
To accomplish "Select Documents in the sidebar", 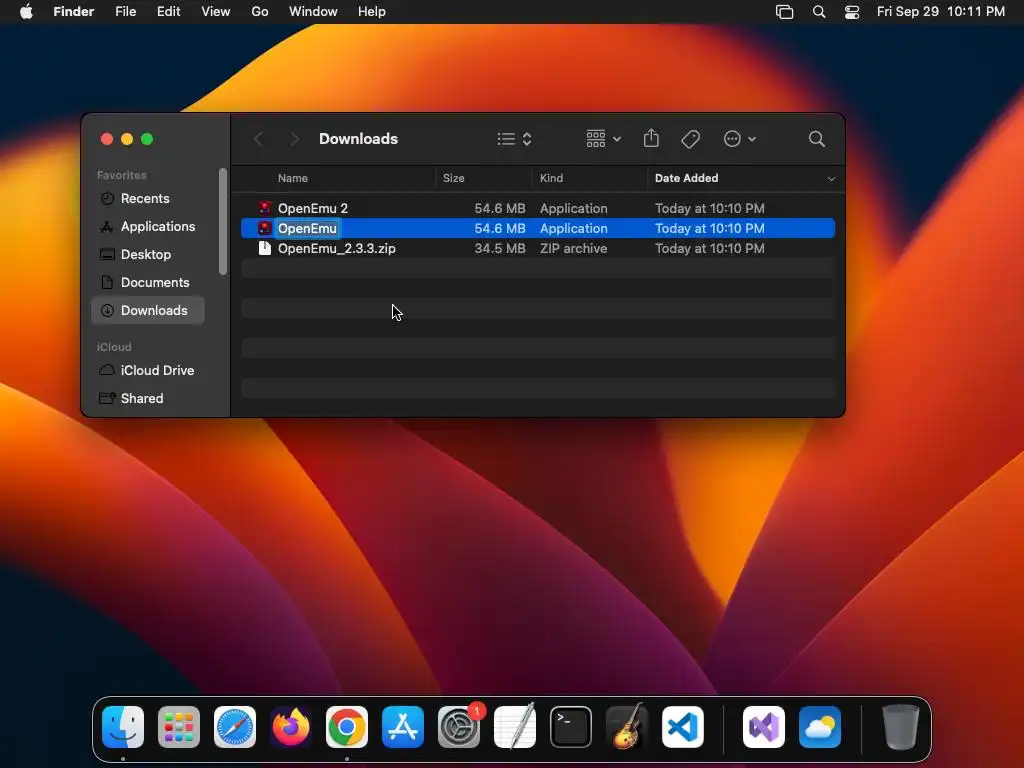I will coord(148,282).
